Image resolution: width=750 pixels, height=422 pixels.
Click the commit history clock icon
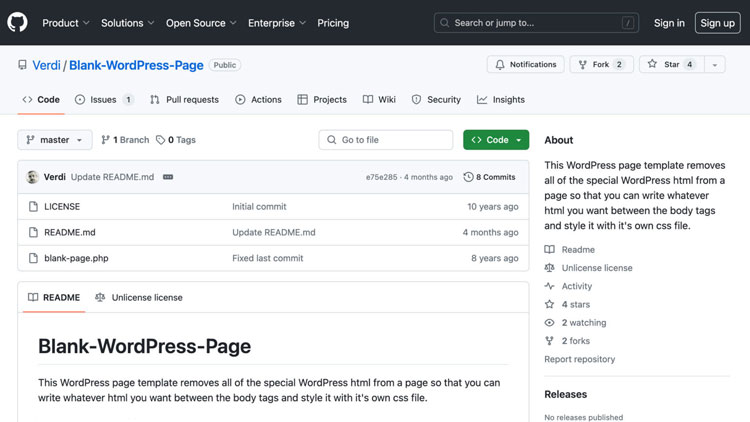pyautogui.click(x=468, y=177)
